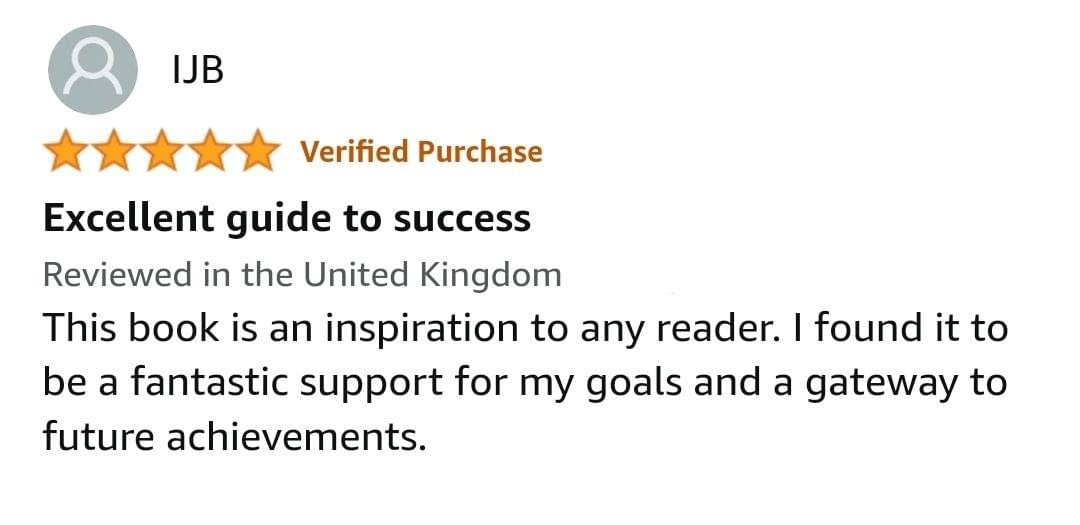Click the first orange rating star
Screen dimensions: 1080x525
click(x=66, y=150)
